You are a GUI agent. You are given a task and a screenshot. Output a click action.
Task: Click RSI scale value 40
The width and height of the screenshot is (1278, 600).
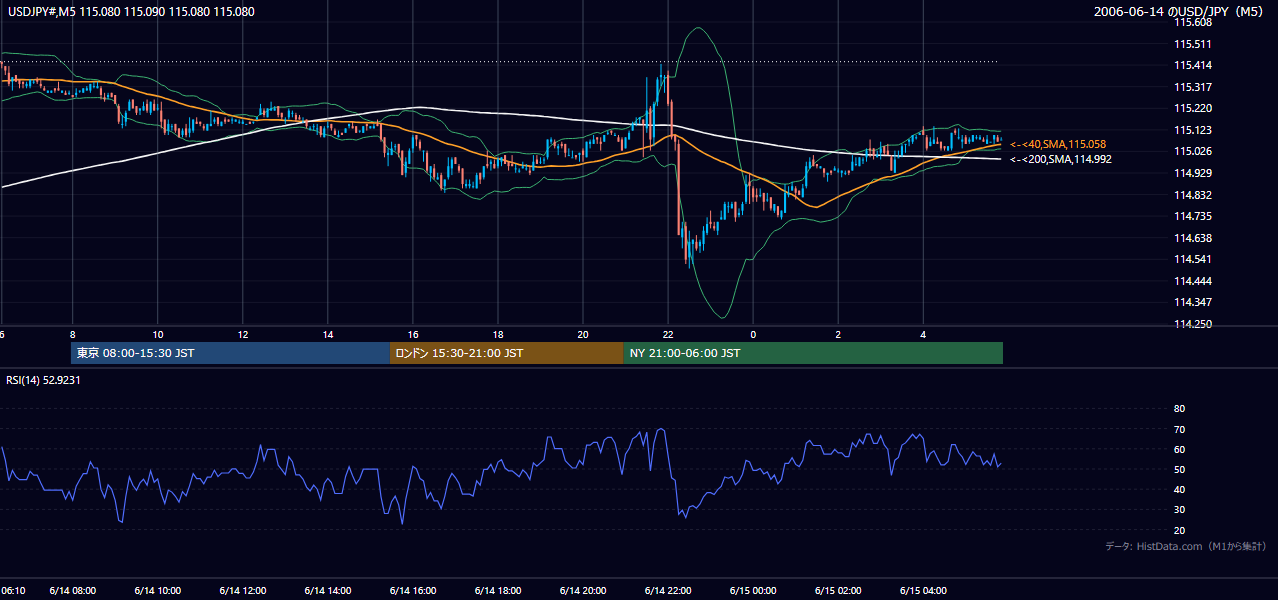click(x=1180, y=489)
